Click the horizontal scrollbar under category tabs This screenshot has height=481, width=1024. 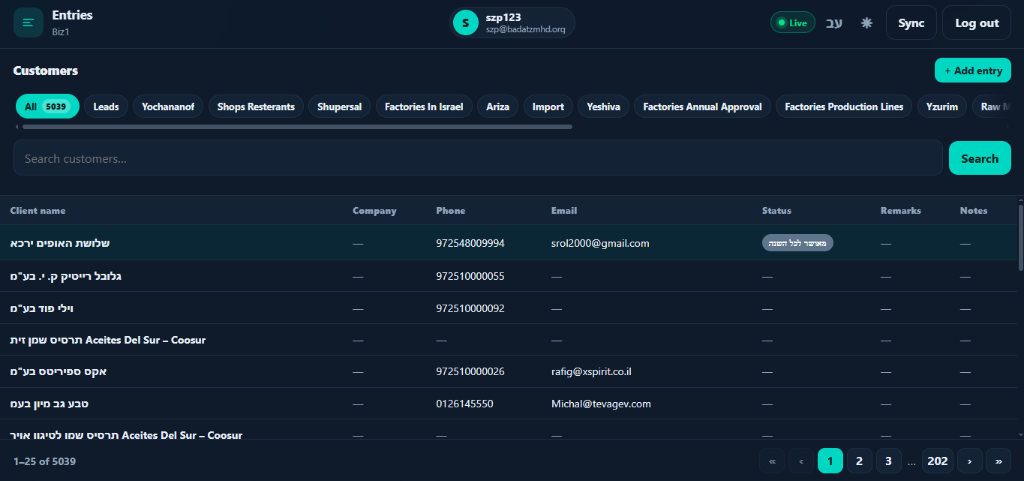tap(297, 127)
